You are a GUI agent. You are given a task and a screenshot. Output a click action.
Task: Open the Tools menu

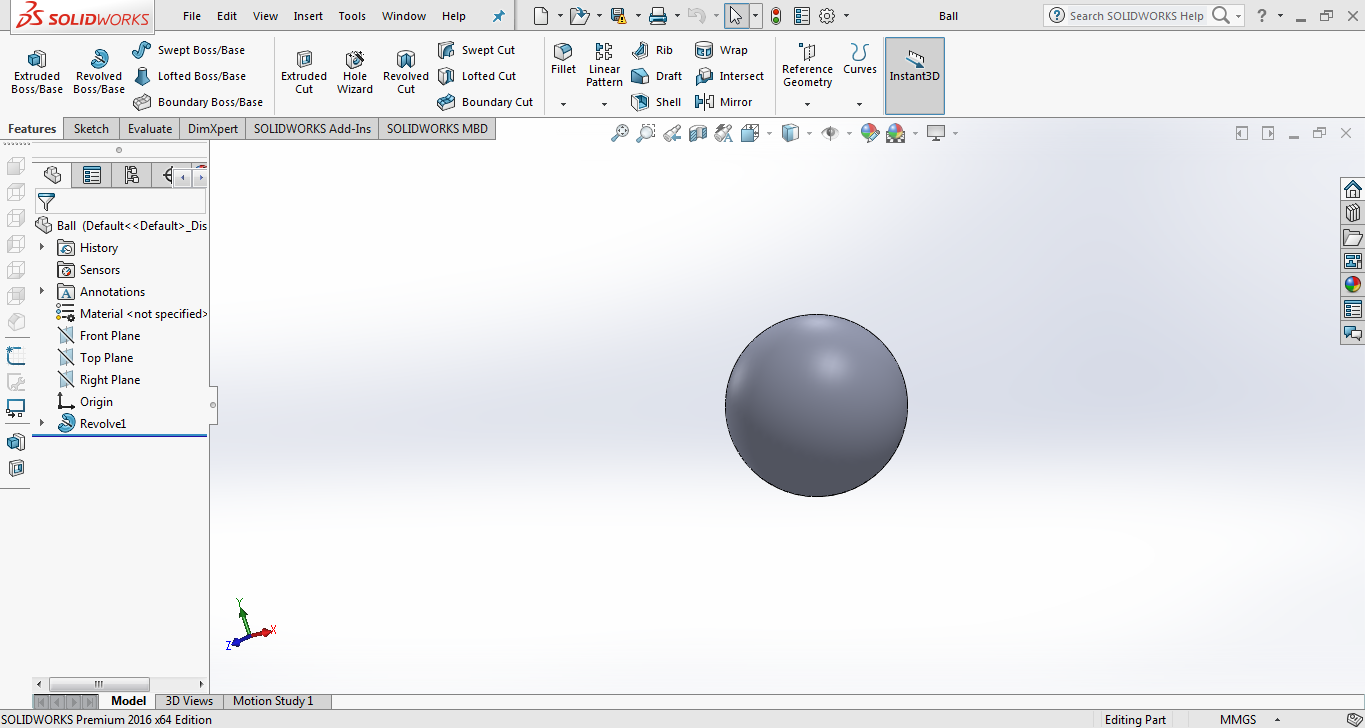(352, 16)
